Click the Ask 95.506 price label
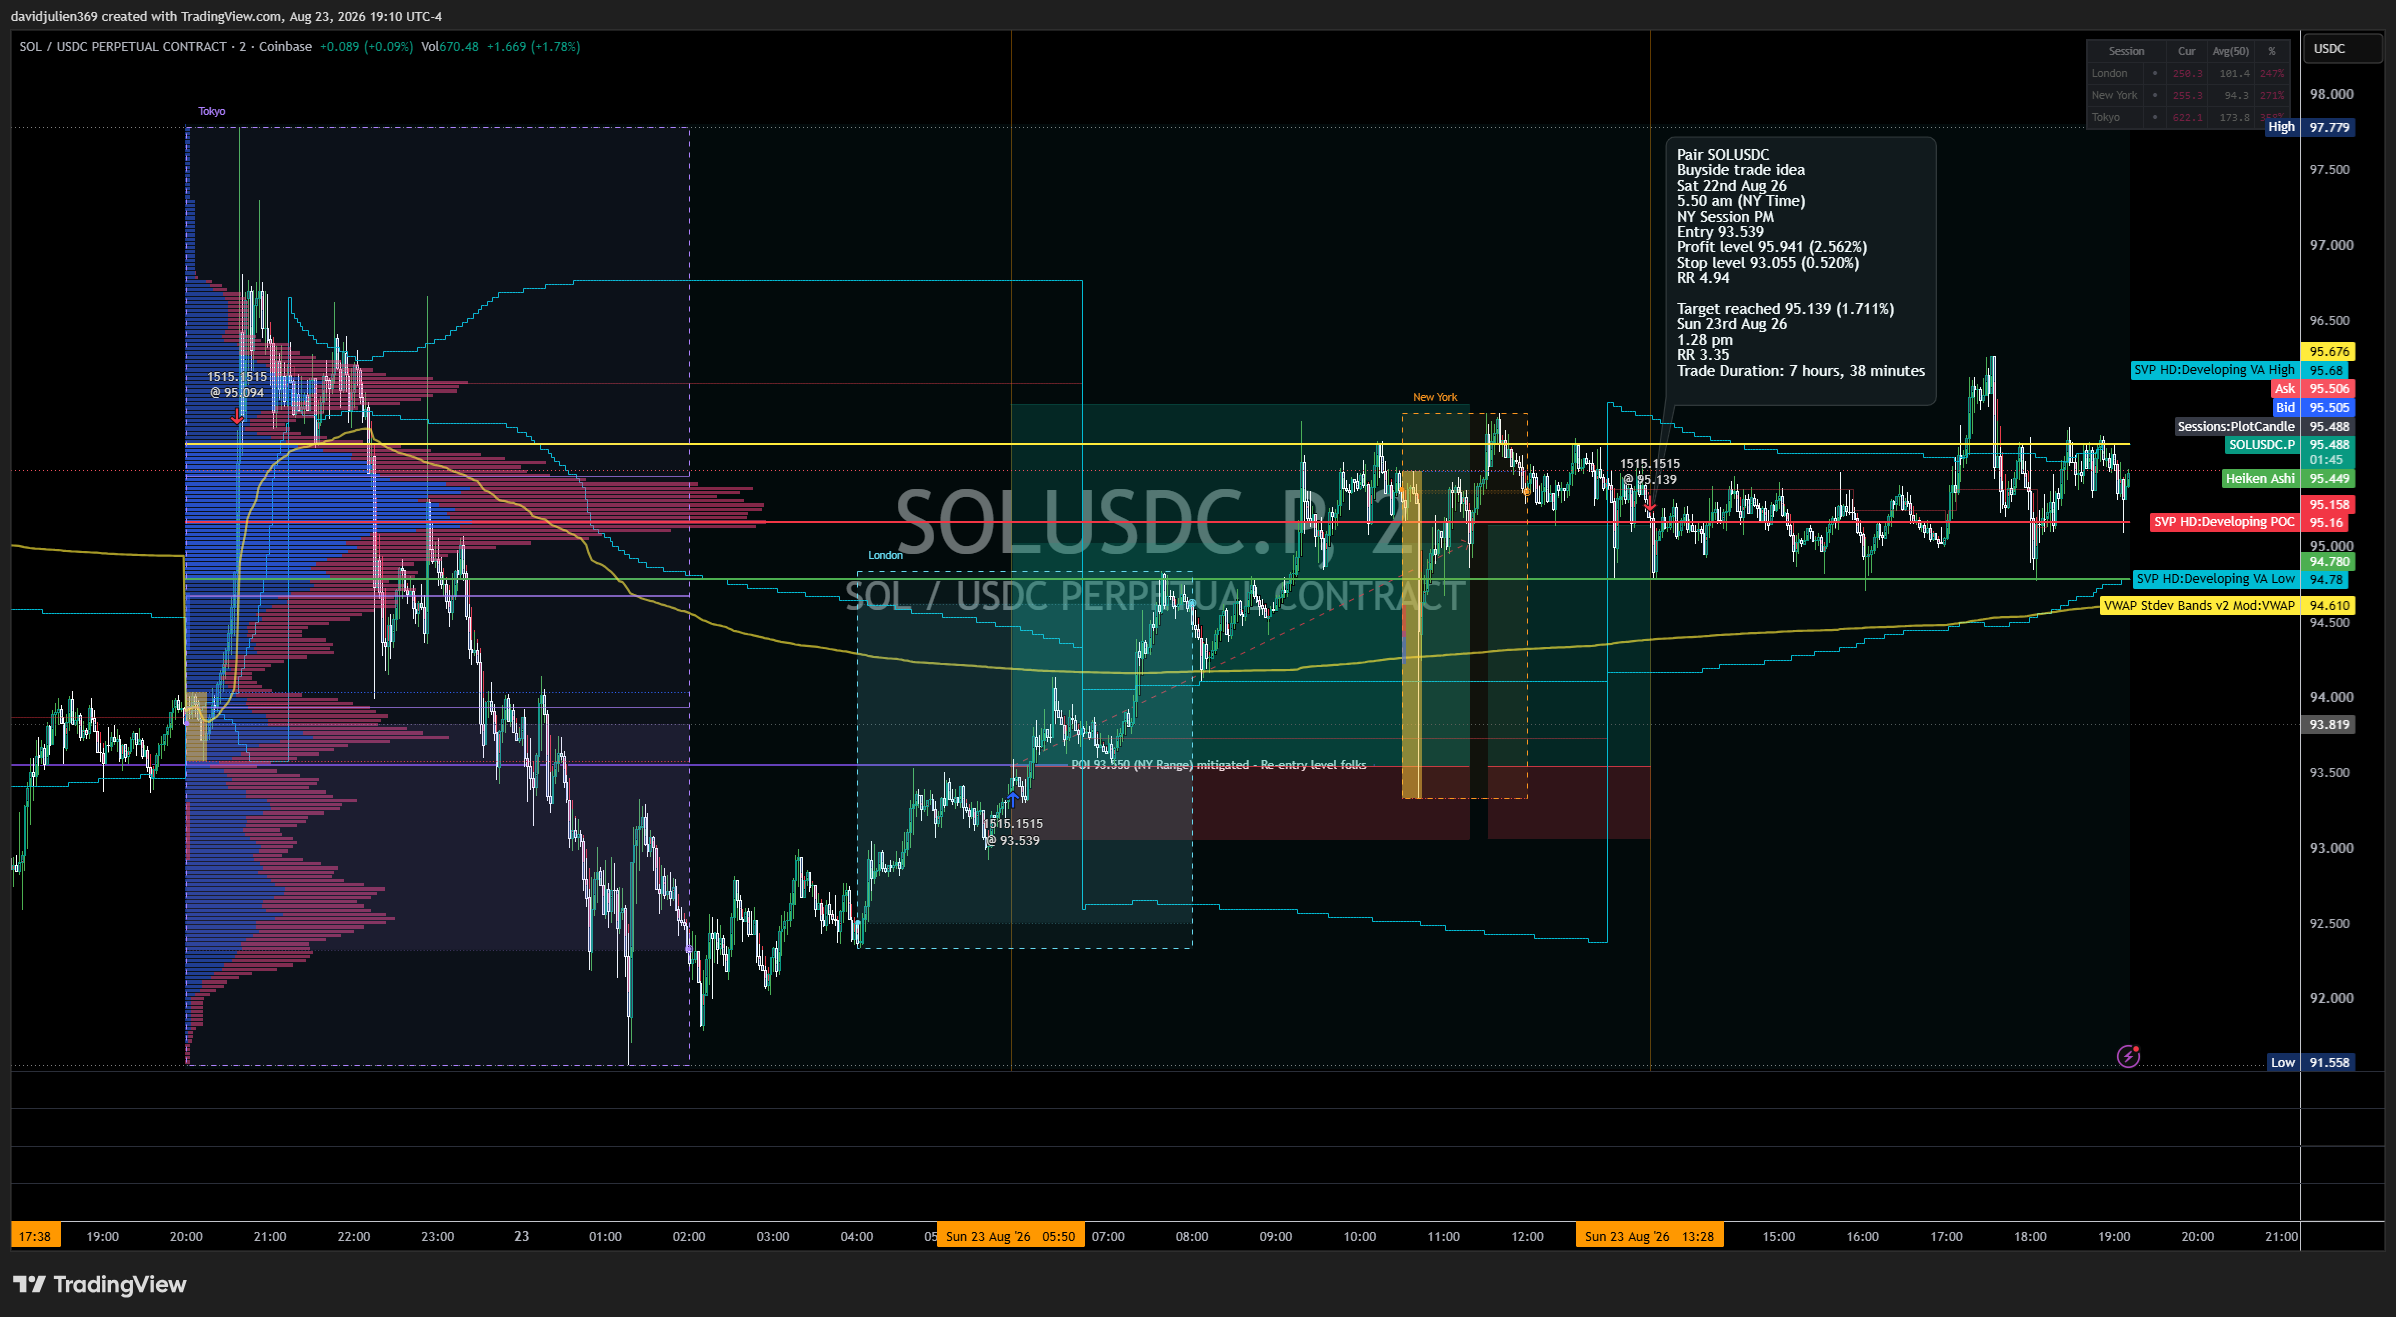 [2313, 389]
